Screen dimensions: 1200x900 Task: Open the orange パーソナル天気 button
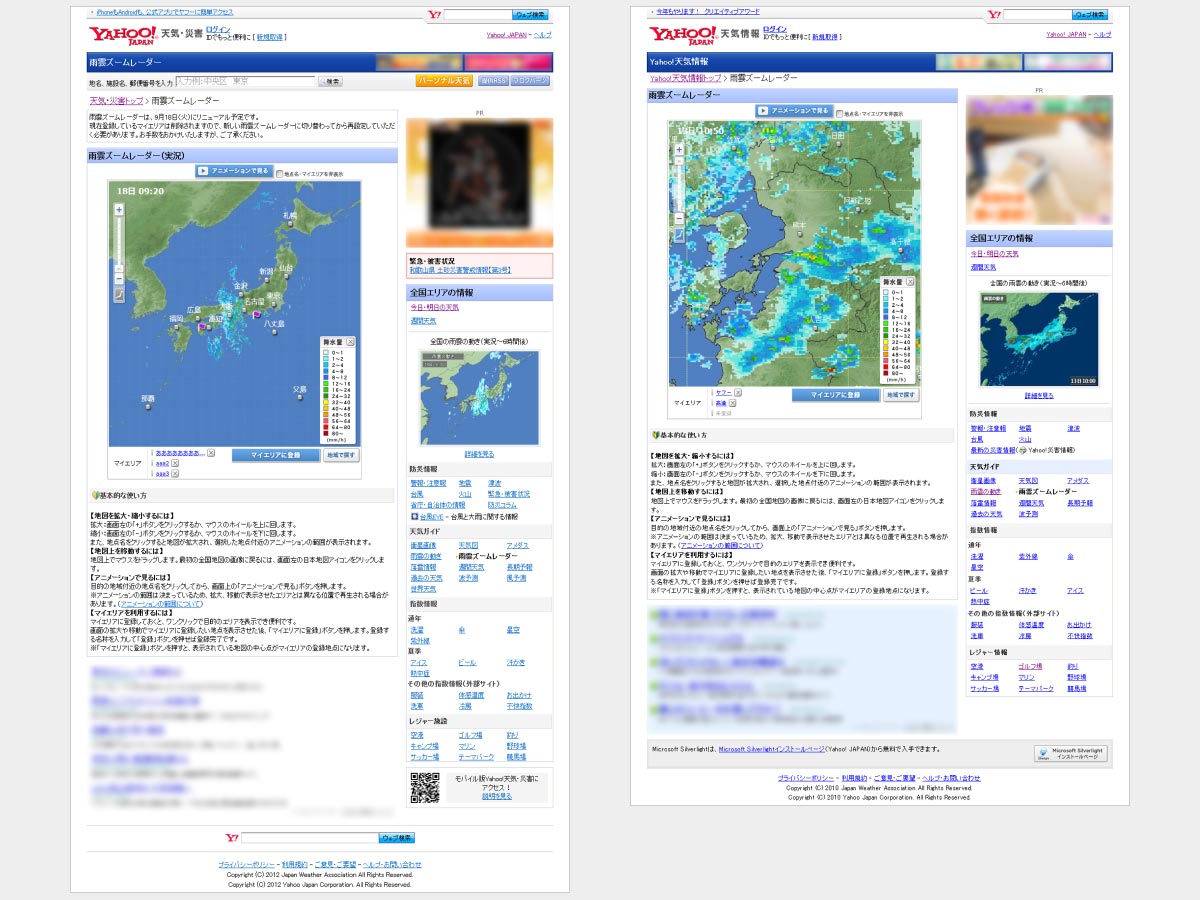444,81
